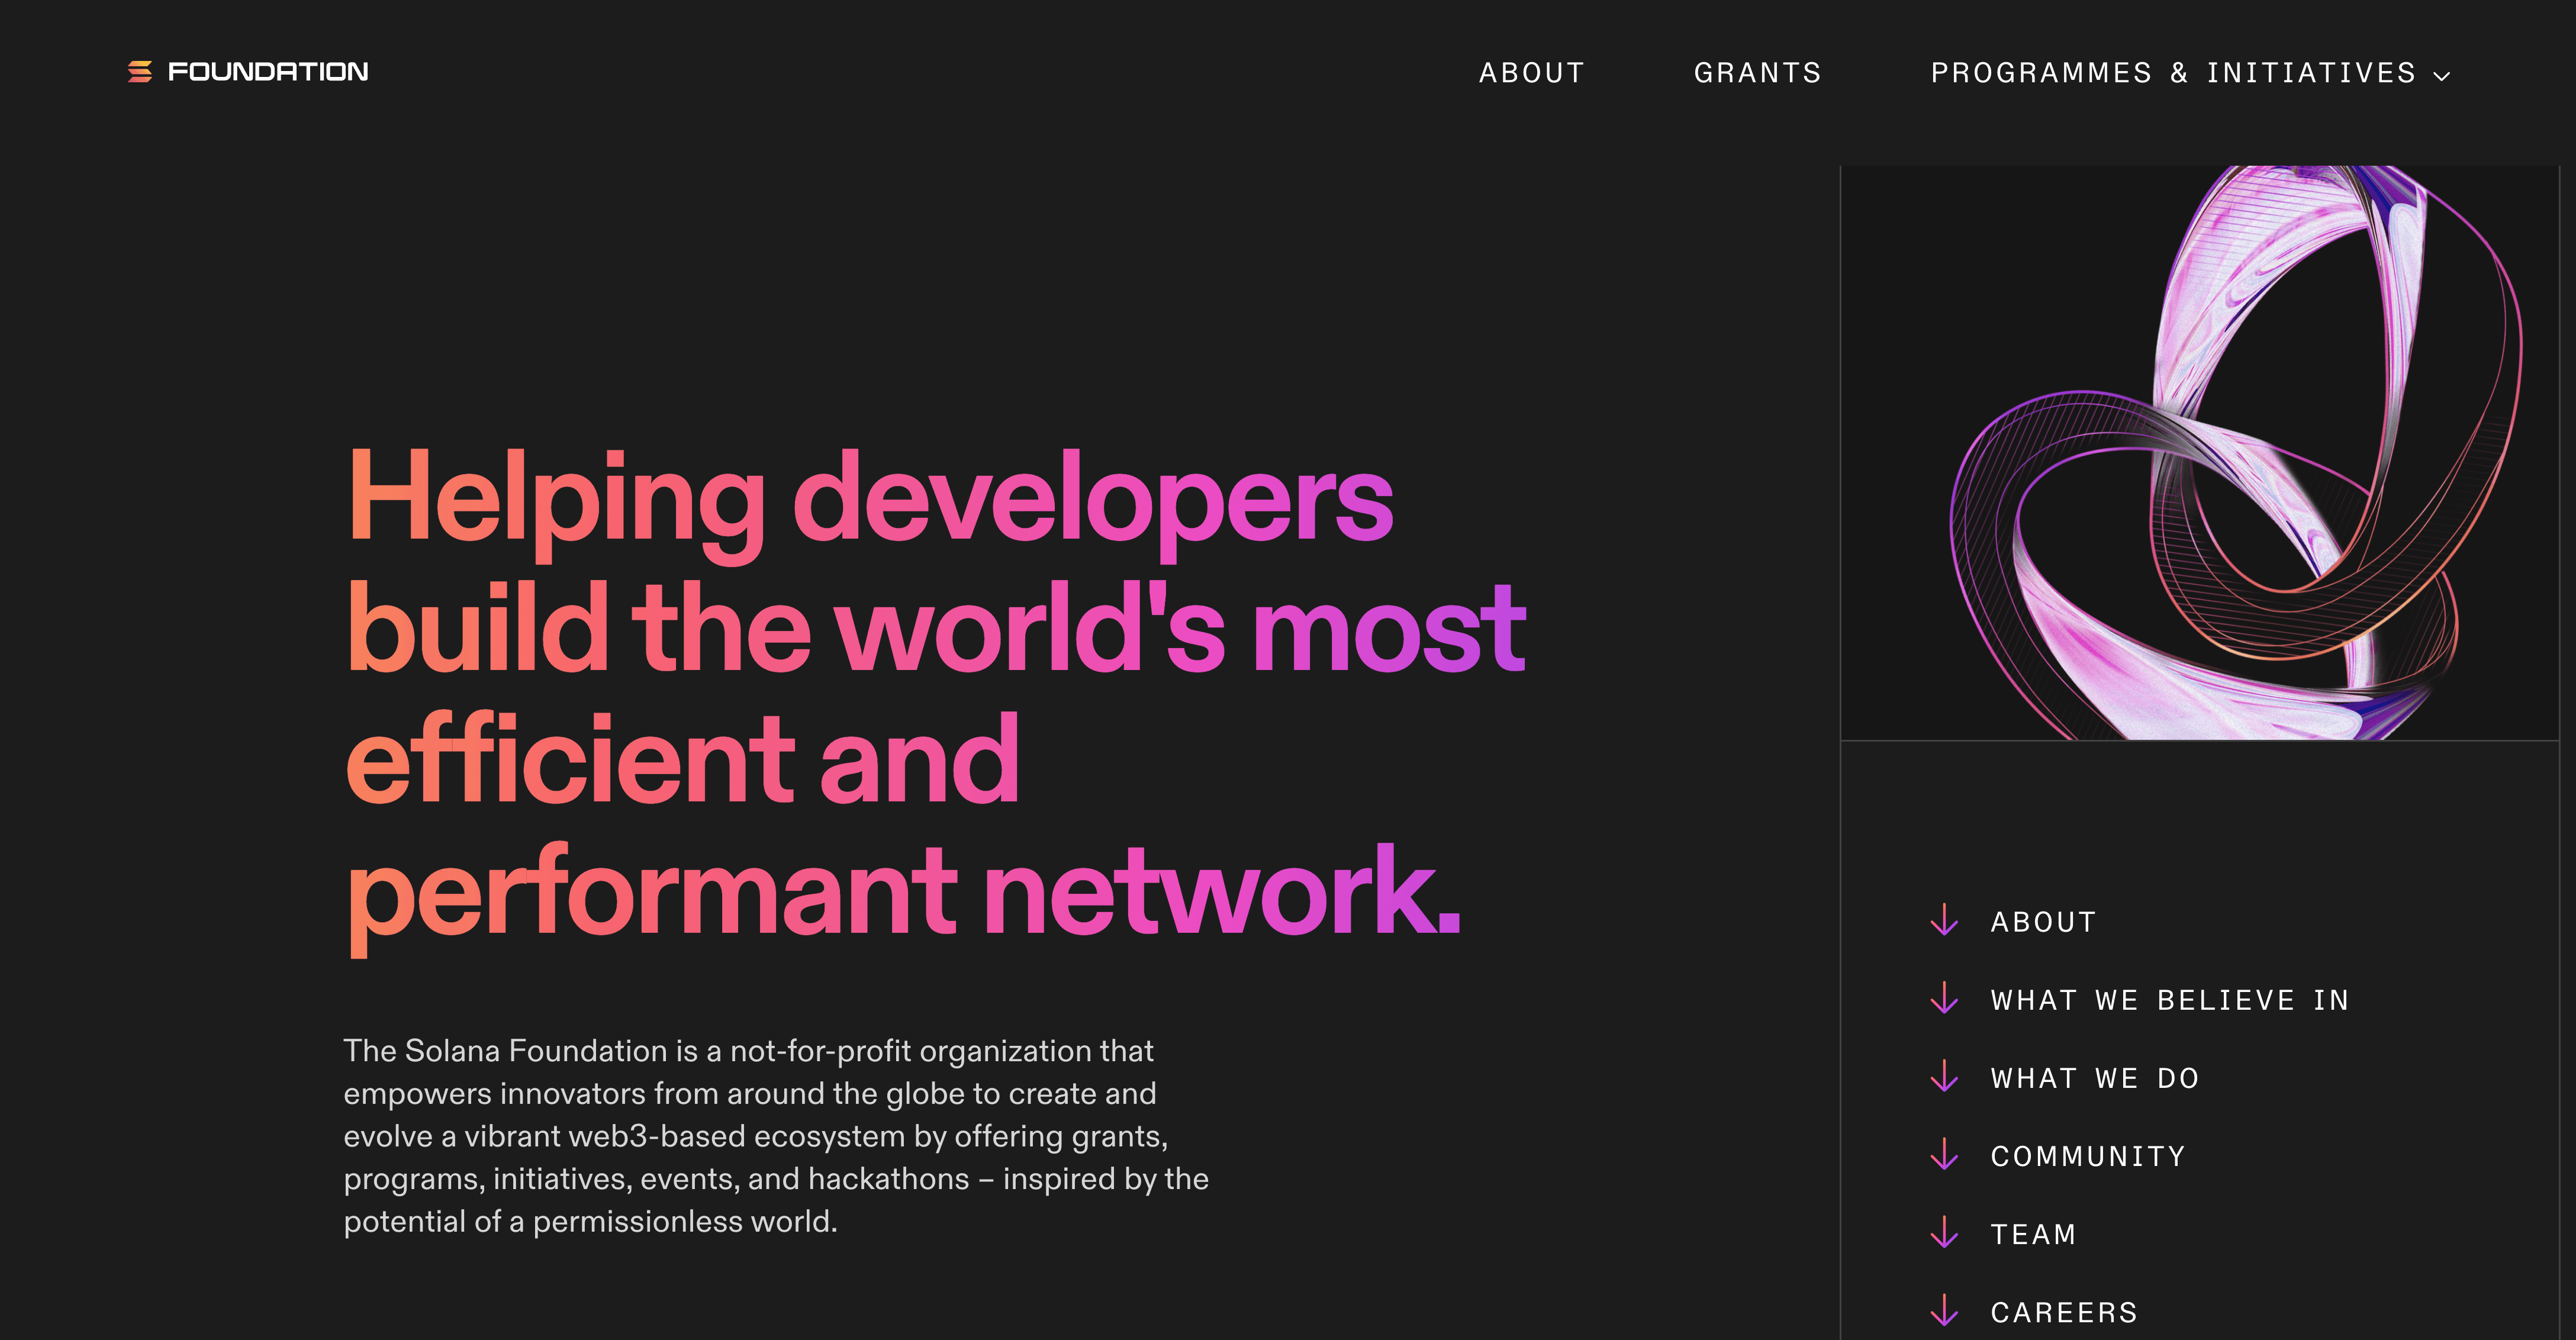
Task: Click down arrow icon beside Community
Action: [1944, 1155]
